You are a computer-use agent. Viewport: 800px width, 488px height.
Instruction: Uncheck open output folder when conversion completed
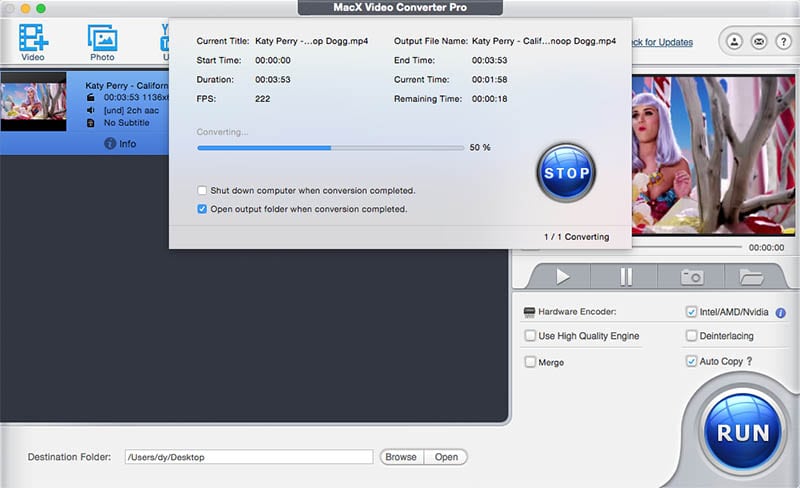[202, 209]
